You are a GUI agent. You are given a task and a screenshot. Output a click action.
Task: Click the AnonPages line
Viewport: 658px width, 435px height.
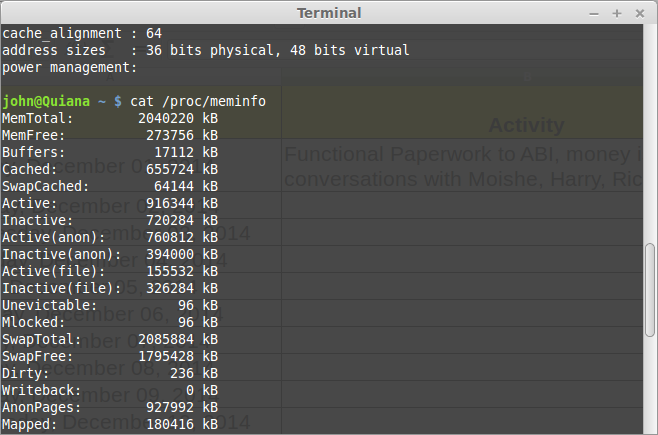[x=110, y=407]
